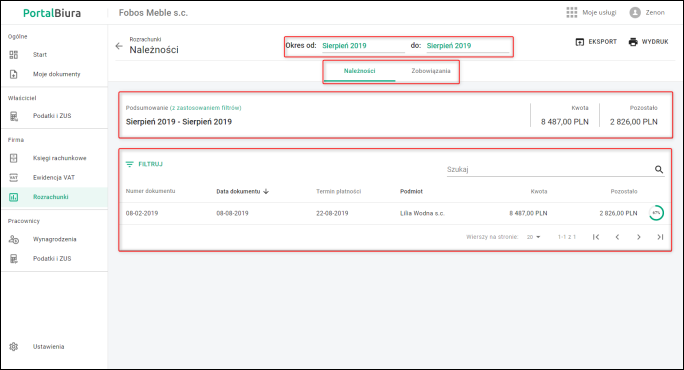Click Podatki i ZUS icon under Pracownicy

14,259
